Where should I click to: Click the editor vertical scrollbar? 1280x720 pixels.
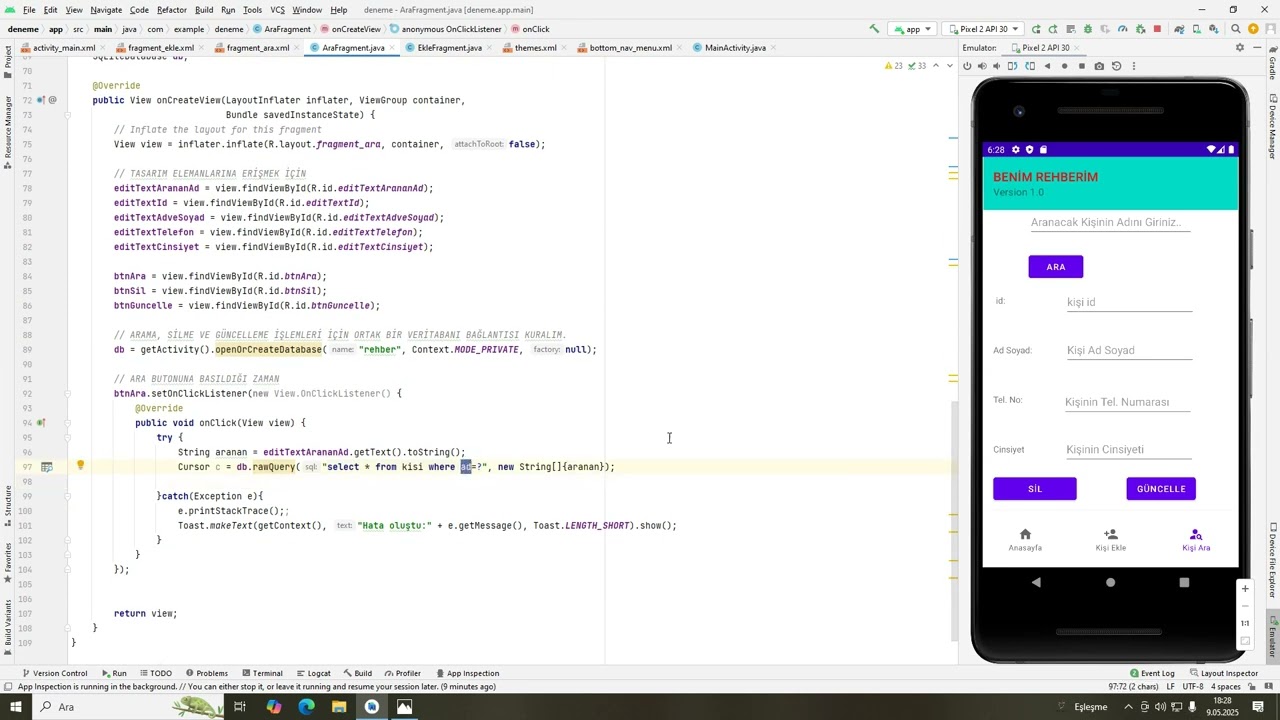(954, 520)
